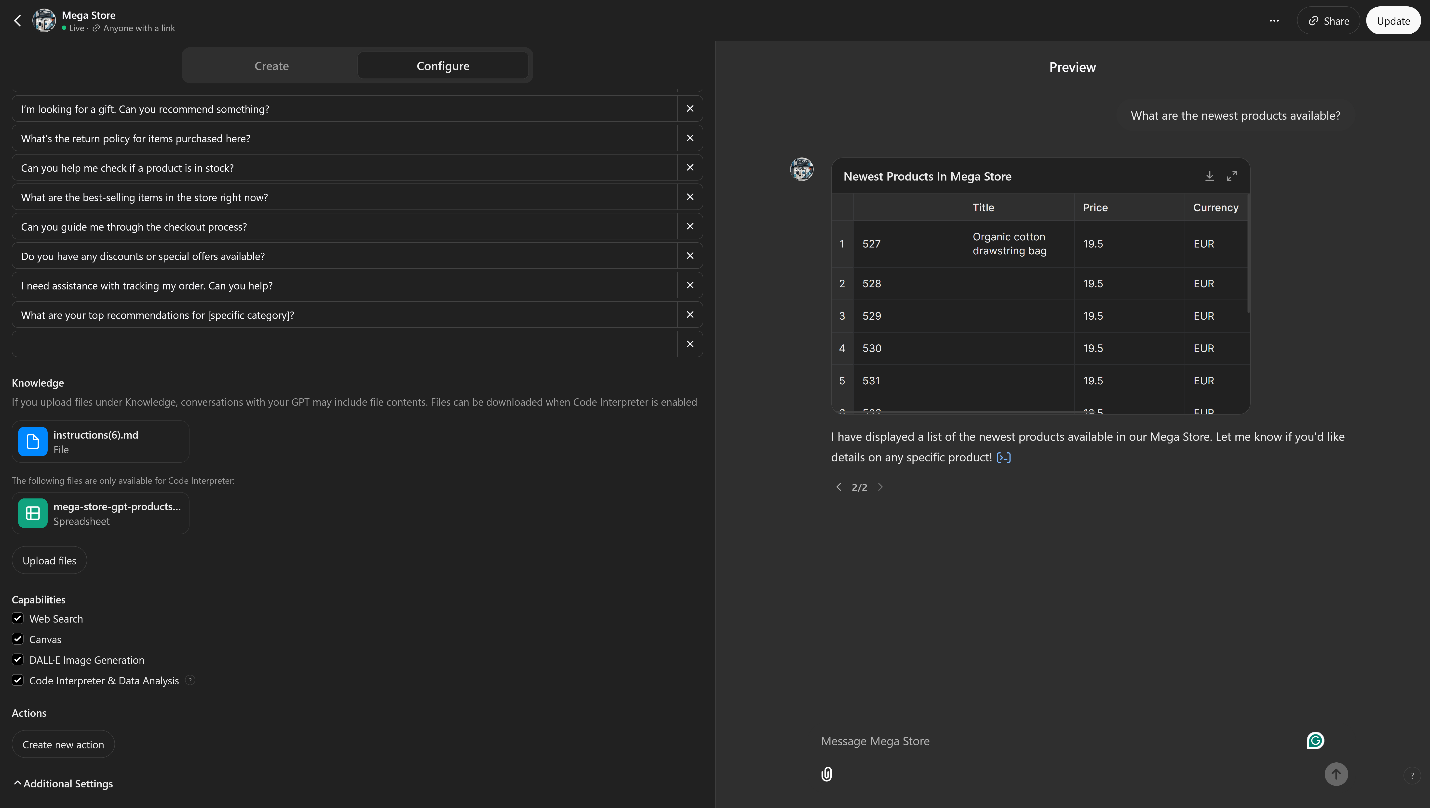Screen dimensions: 1430x808
Task: Click the assistant avatar in preview chat
Action: click(x=802, y=169)
